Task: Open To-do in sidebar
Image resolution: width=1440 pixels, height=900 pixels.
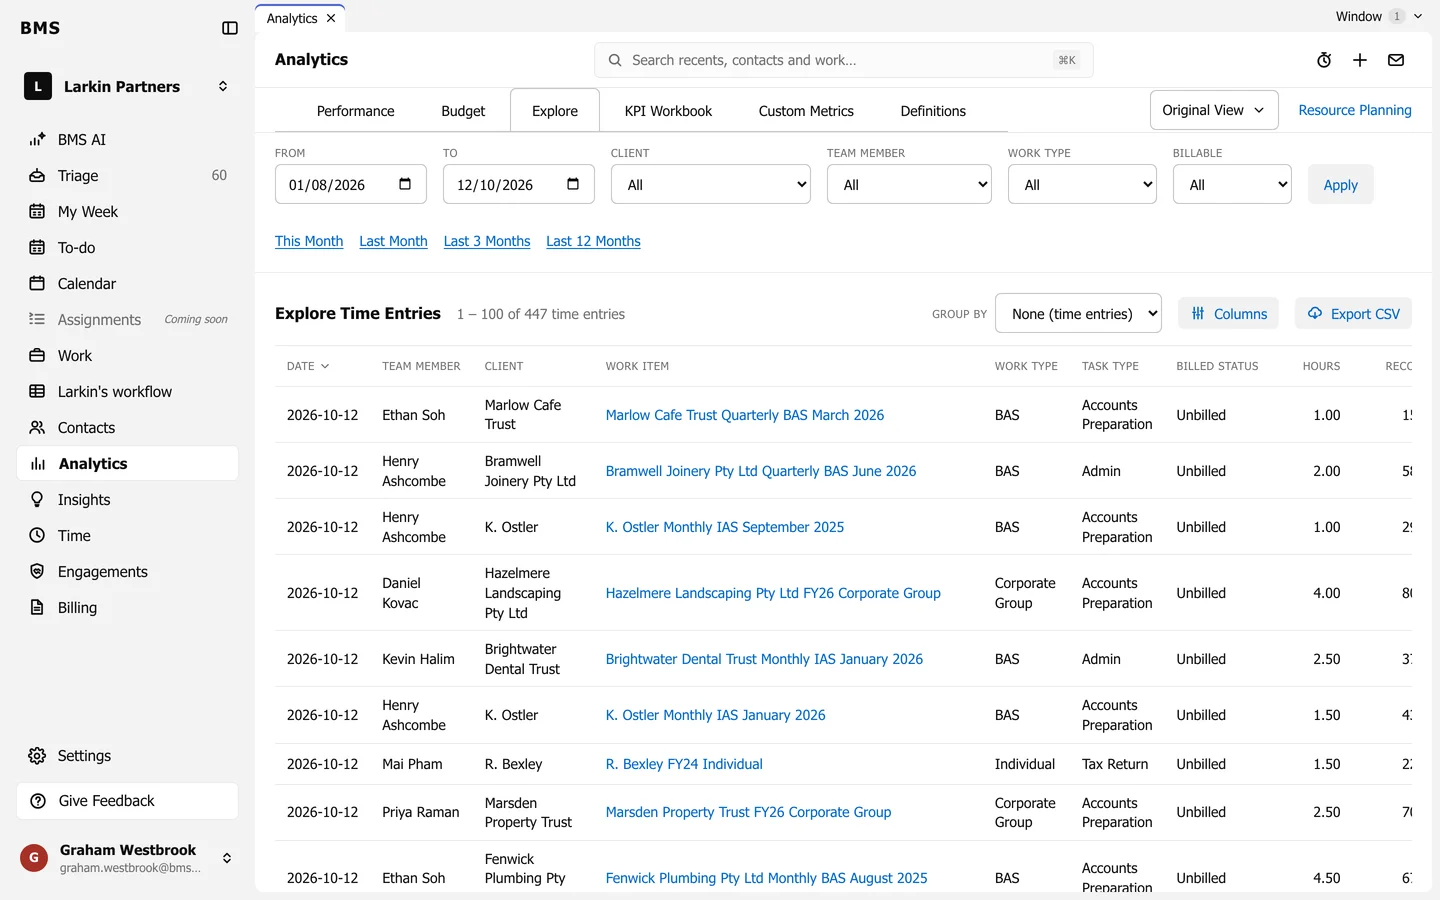Action: click(x=127, y=248)
